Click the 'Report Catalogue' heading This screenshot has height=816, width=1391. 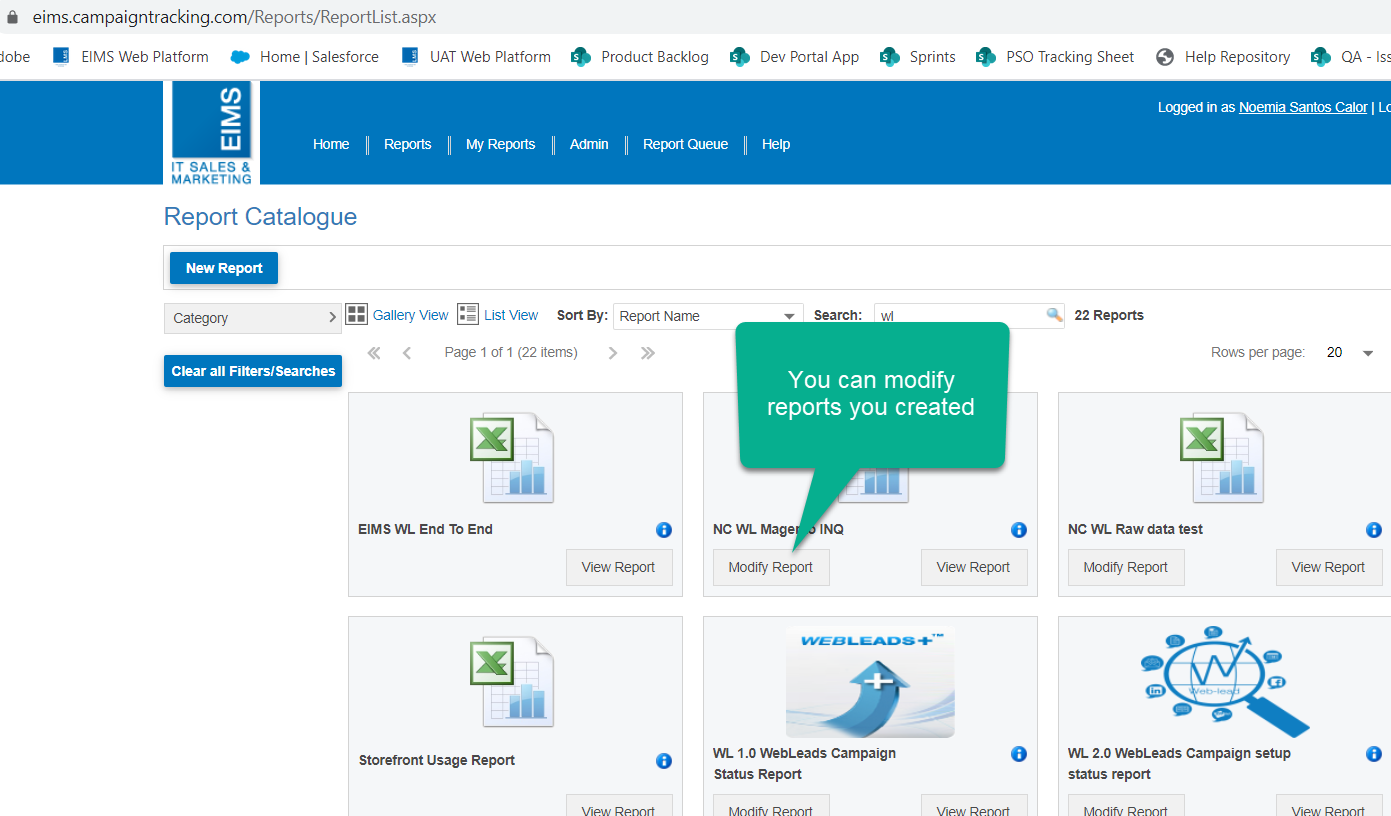click(260, 217)
